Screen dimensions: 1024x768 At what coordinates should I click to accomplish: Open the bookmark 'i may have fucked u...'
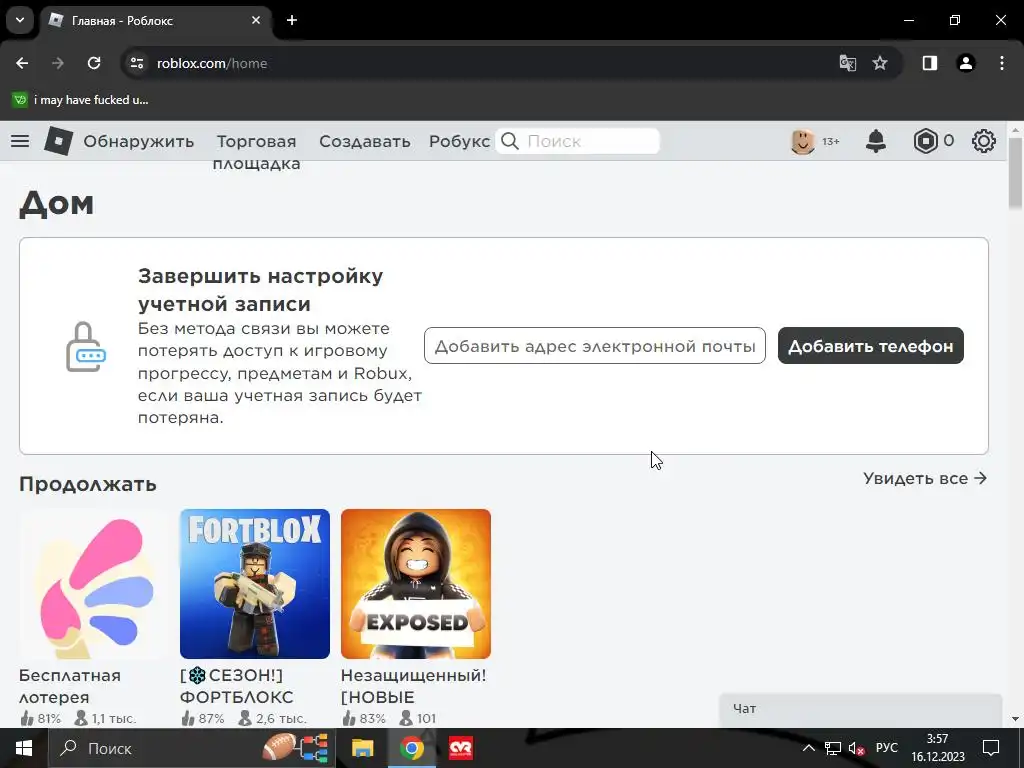point(80,100)
